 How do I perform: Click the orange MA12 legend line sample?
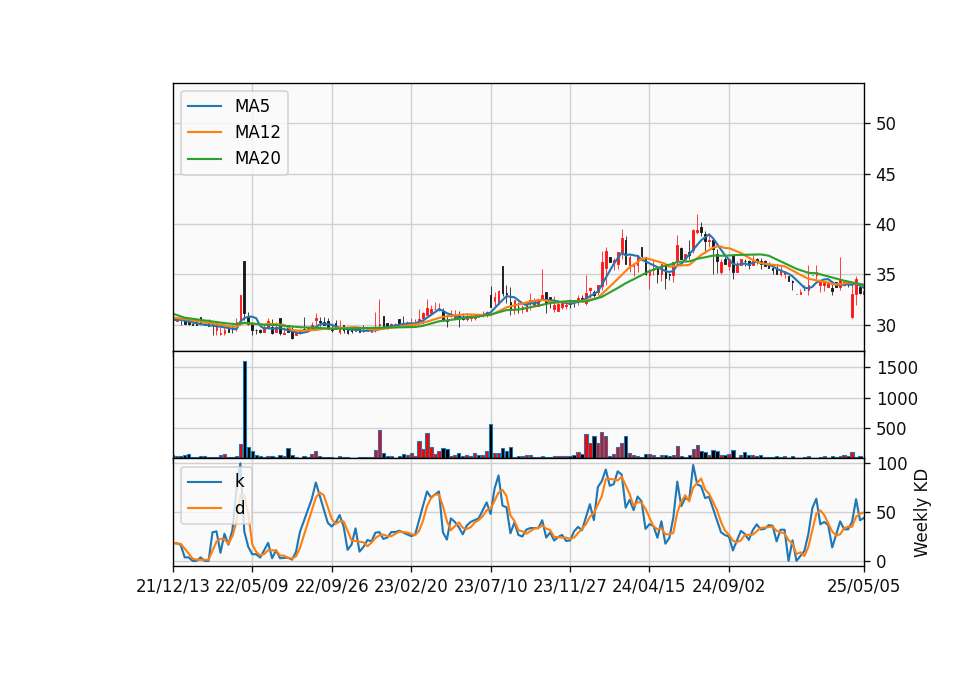click(204, 132)
